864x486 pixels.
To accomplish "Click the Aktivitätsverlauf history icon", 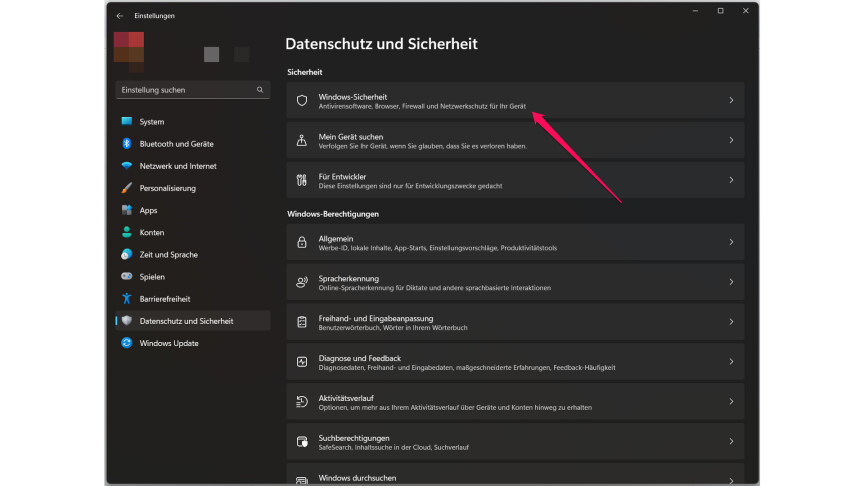I will click(302, 402).
